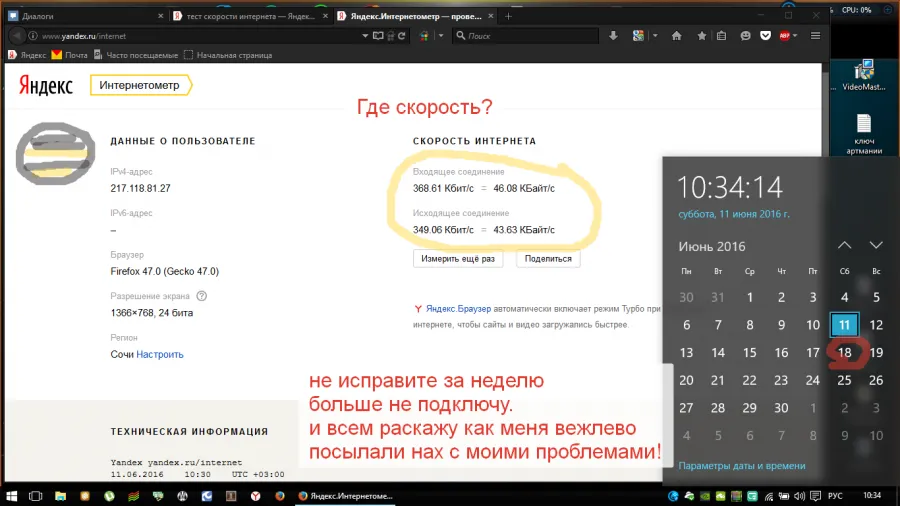Click the colorful Google-style toolbar icon
This screenshot has height=506, width=900.
(x=638, y=36)
